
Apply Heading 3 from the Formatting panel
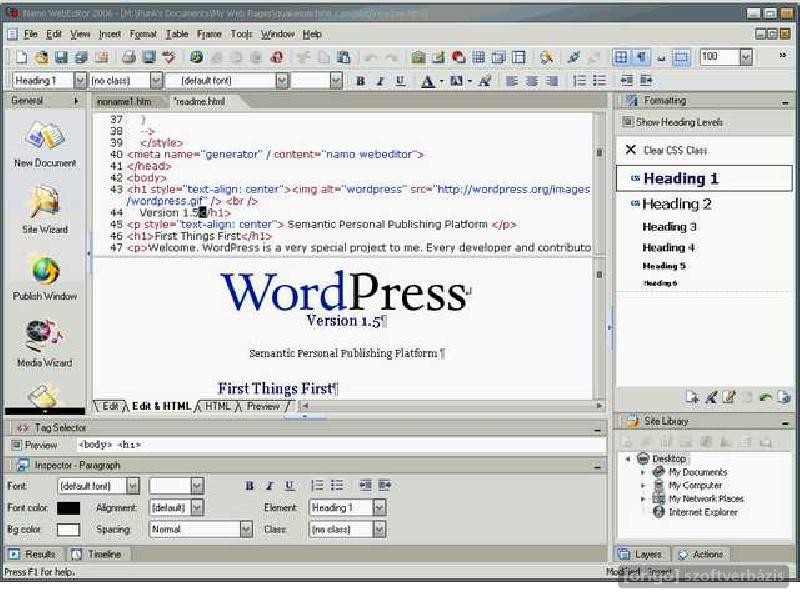(x=669, y=227)
